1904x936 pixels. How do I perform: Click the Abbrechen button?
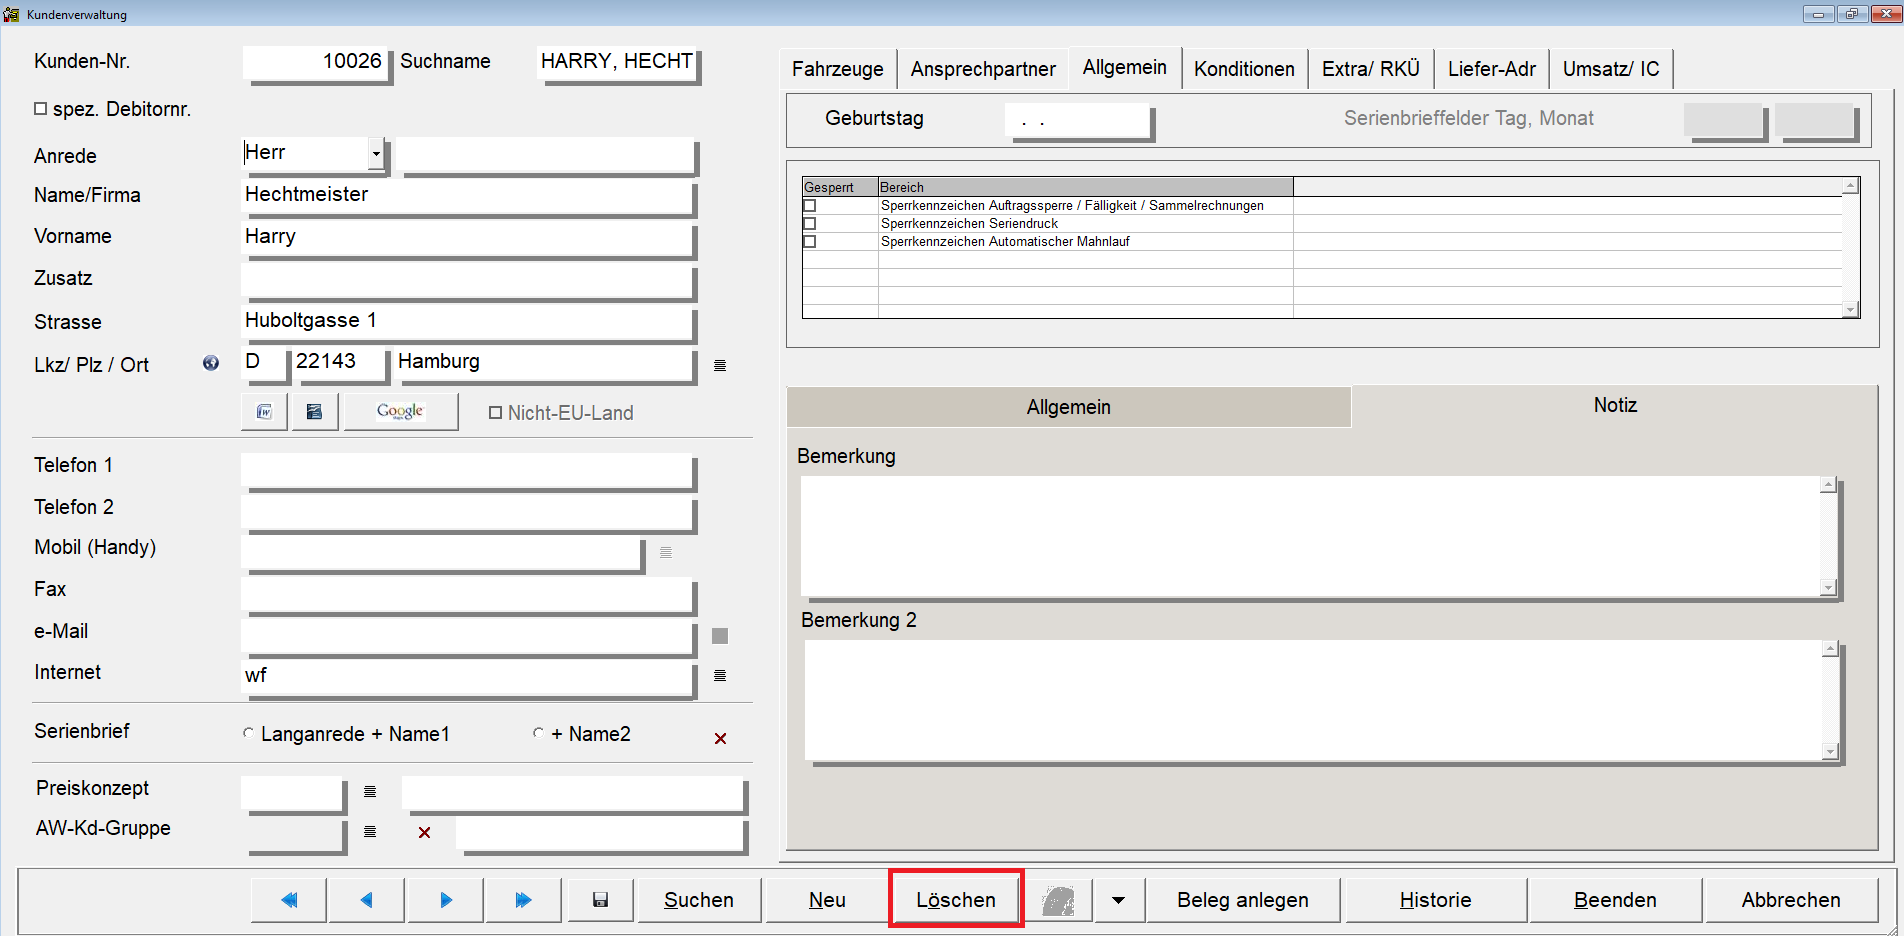coord(1791,900)
